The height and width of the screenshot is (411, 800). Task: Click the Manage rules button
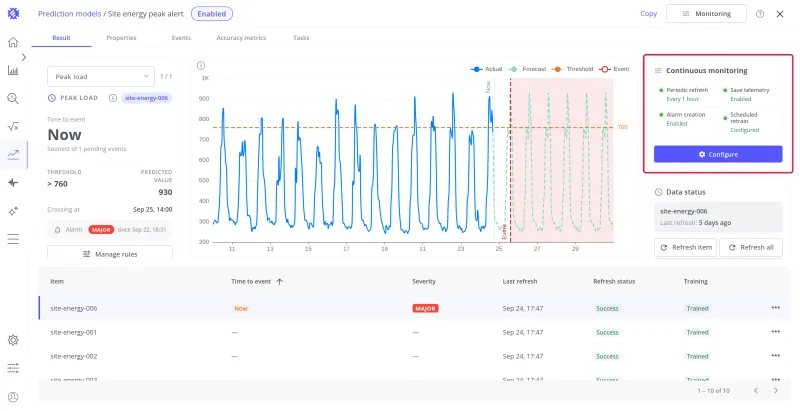pyautogui.click(x=110, y=253)
